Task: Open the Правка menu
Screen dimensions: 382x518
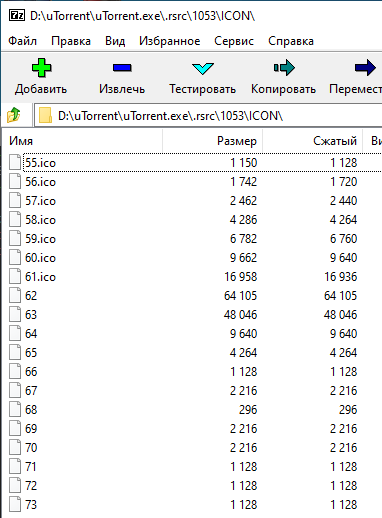Action: (71, 41)
